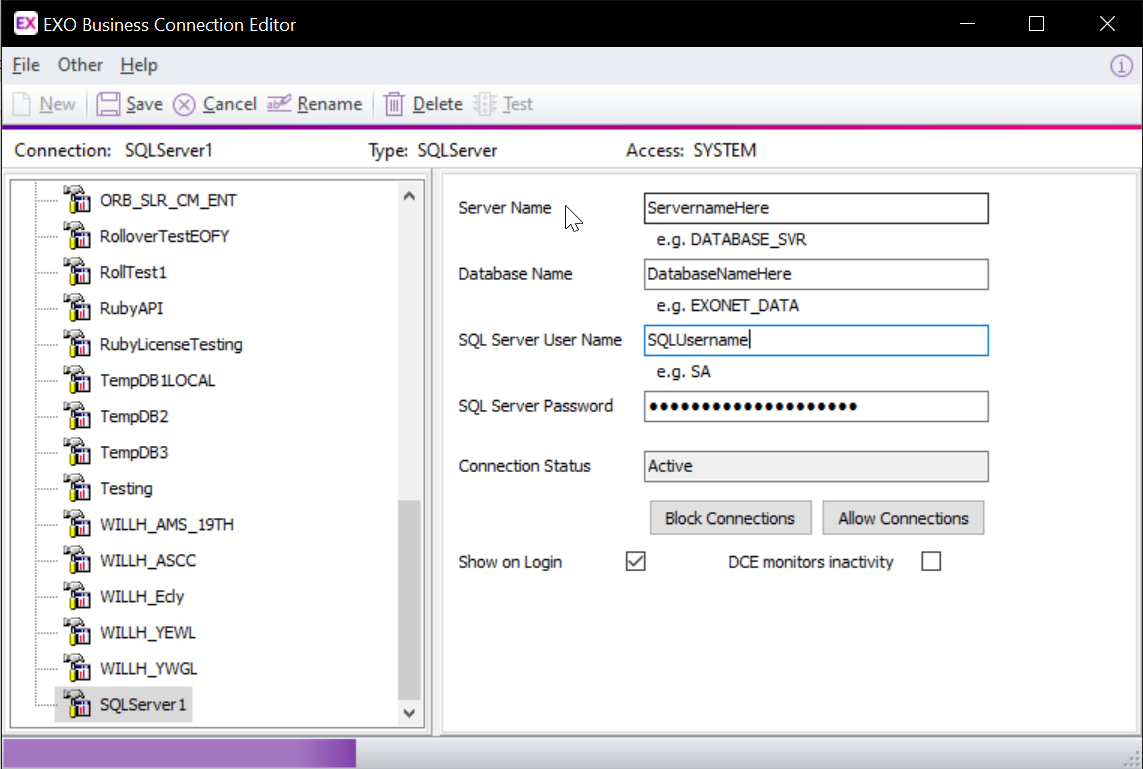Screen dimensions: 1143x769
Task: Click the Delete trash can icon
Action: pyautogui.click(x=394, y=104)
